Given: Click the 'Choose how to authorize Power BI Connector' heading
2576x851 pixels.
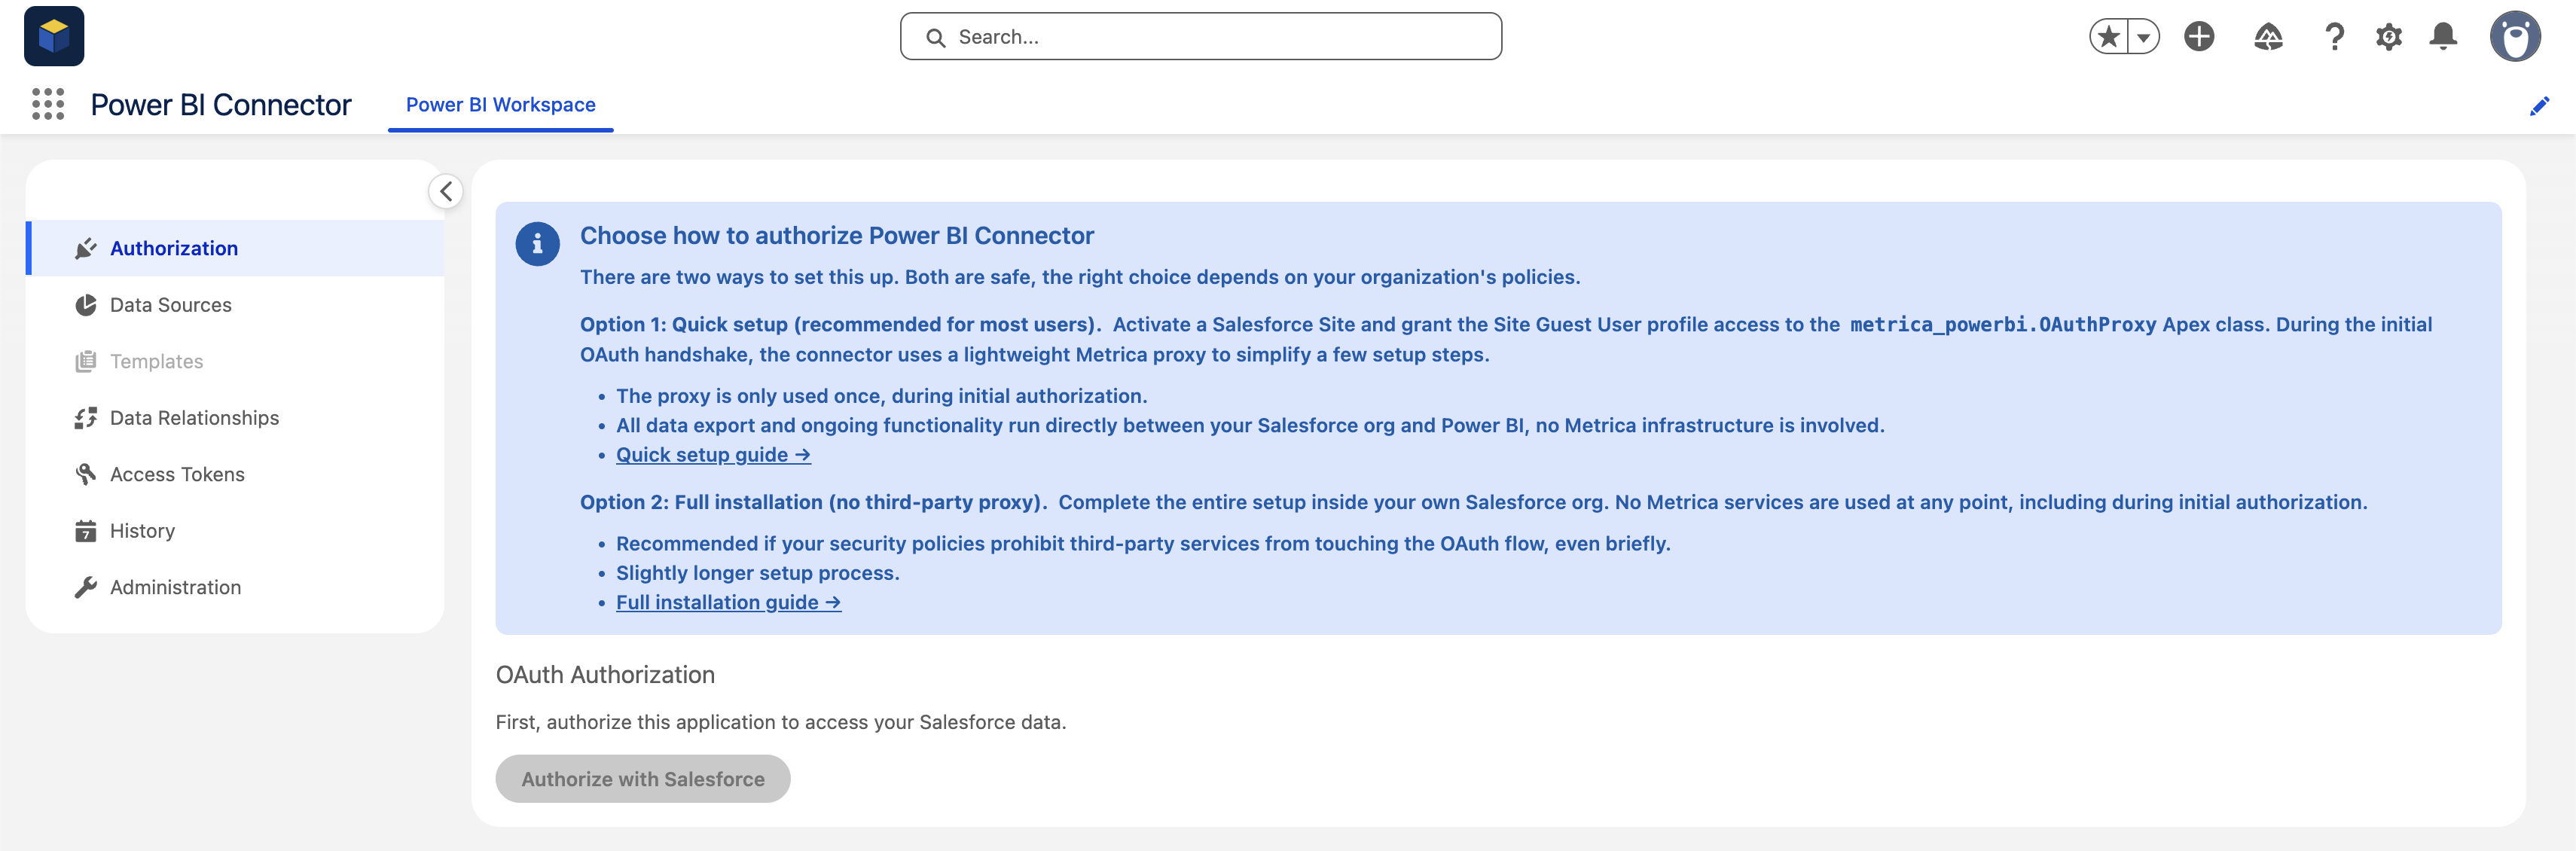Looking at the screenshot, I should click(x=837, y=236).
